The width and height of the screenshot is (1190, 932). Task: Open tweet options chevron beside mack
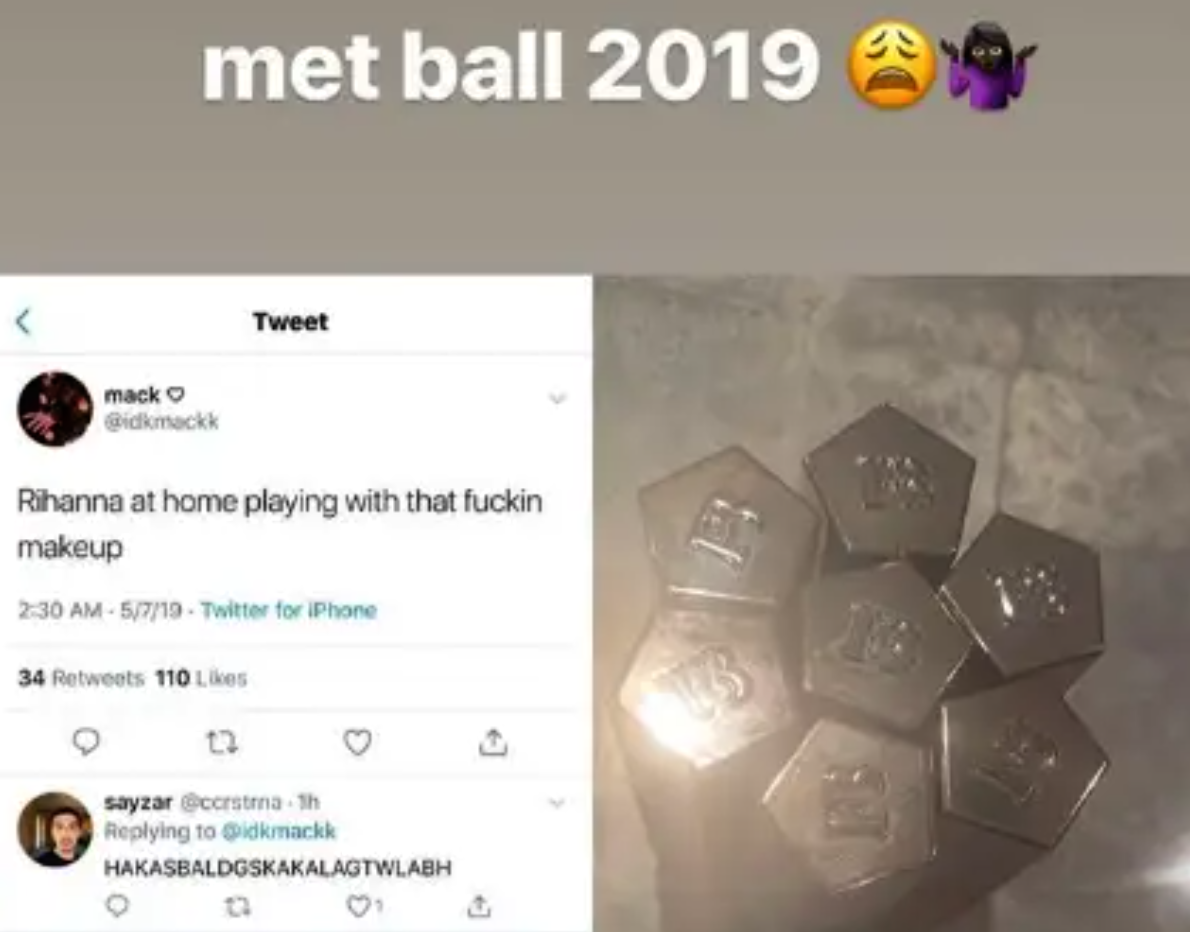pos(558,398)
